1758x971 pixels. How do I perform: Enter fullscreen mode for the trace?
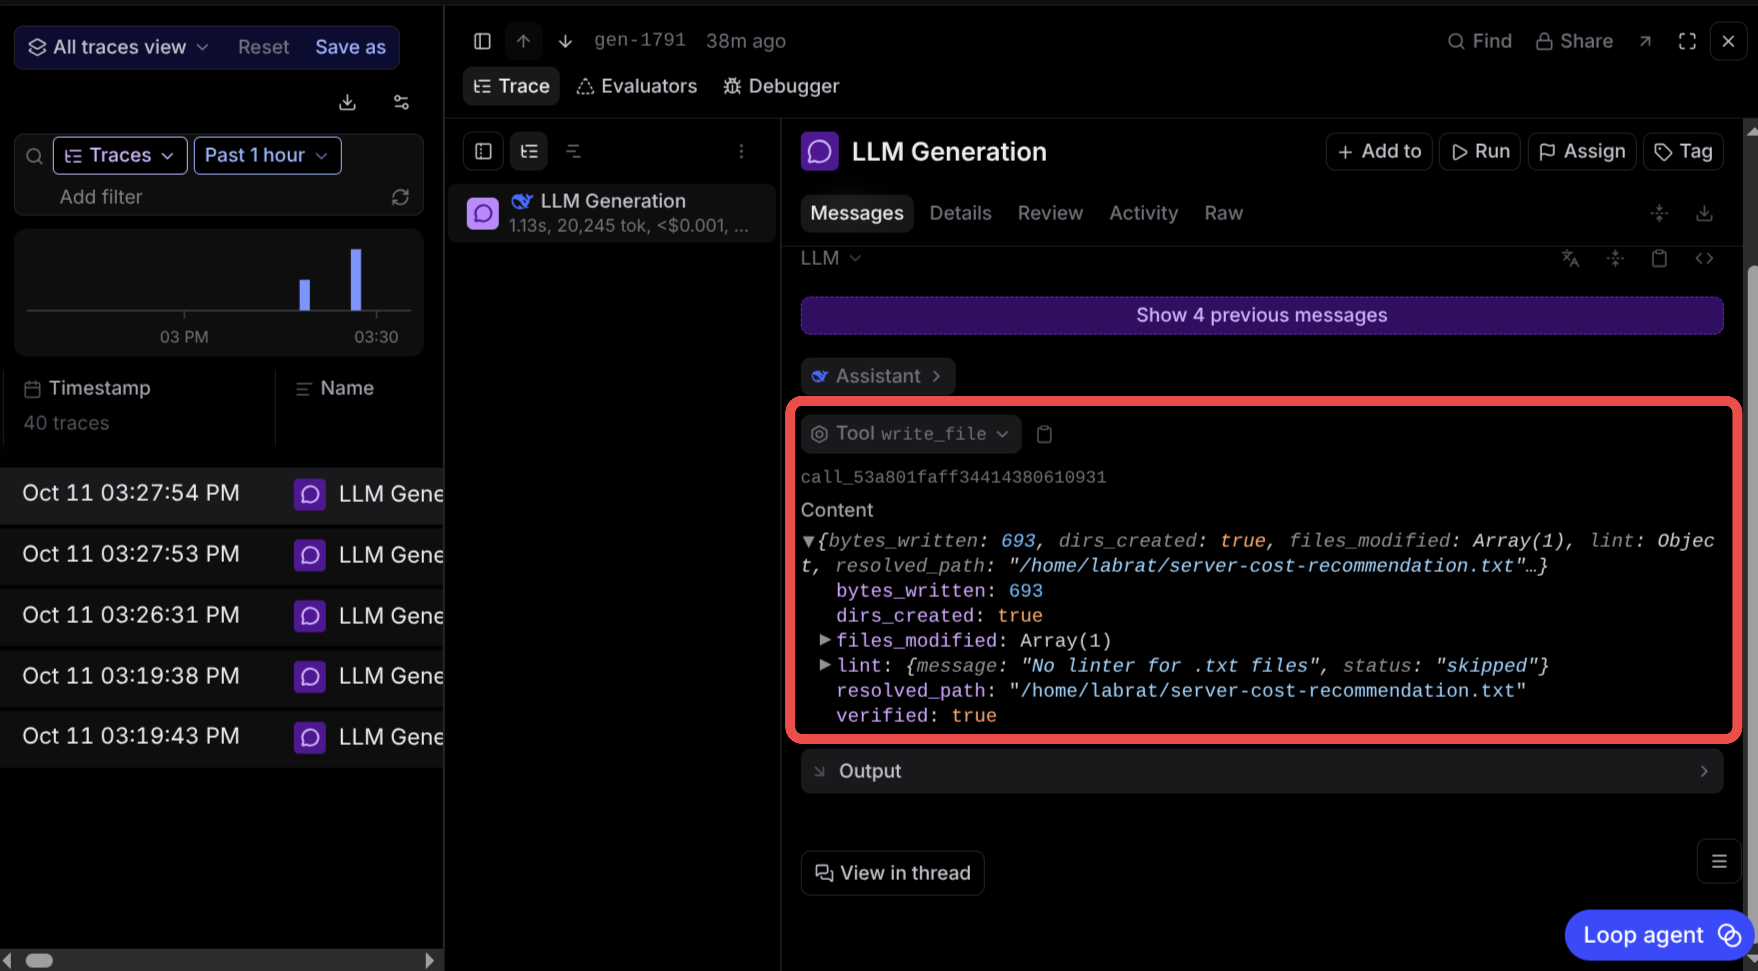(1687, 41)
